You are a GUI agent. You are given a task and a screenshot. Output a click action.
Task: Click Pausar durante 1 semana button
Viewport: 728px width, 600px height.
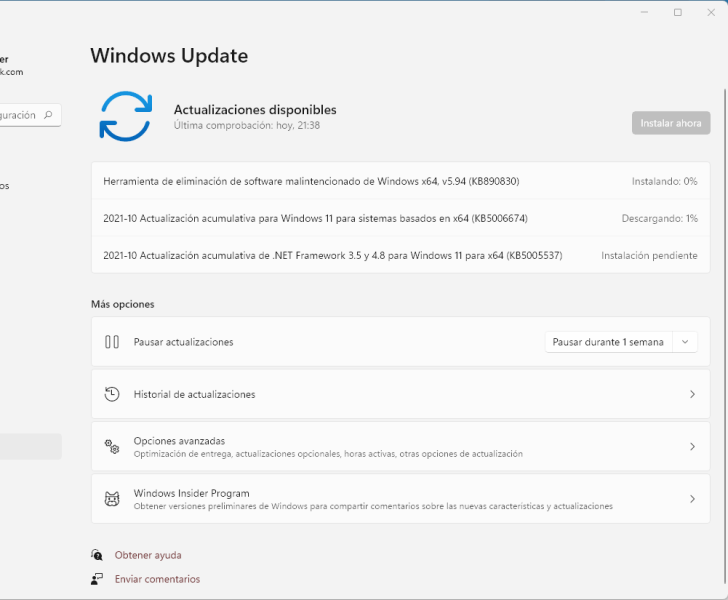[608, 342]
